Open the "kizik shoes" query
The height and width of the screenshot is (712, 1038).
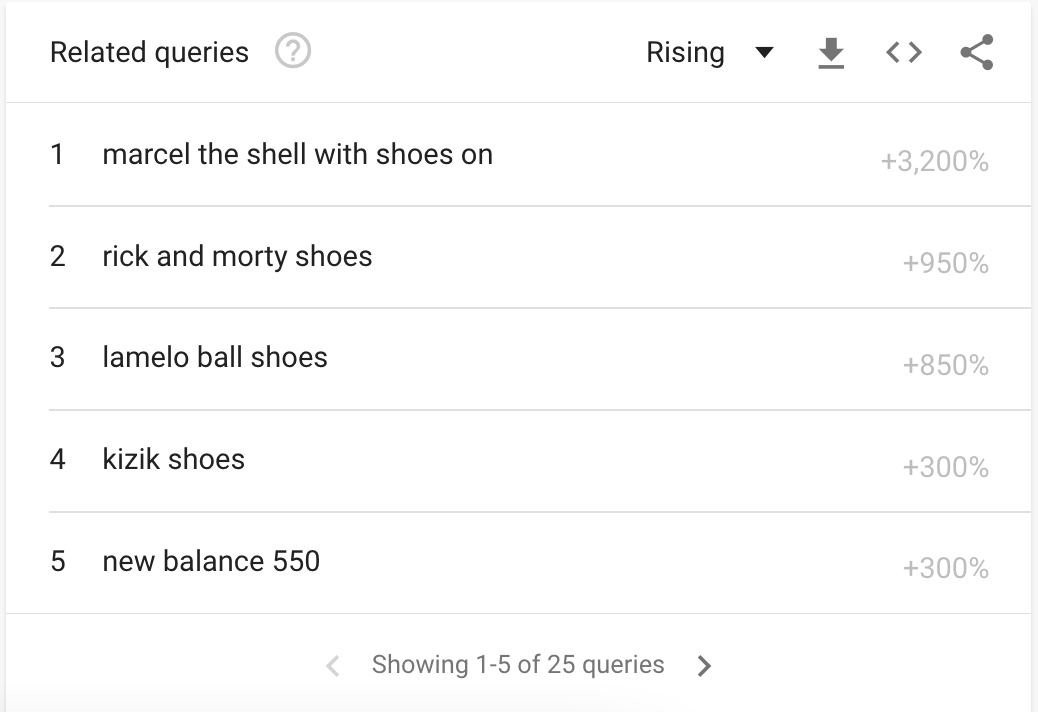(174, 460)
